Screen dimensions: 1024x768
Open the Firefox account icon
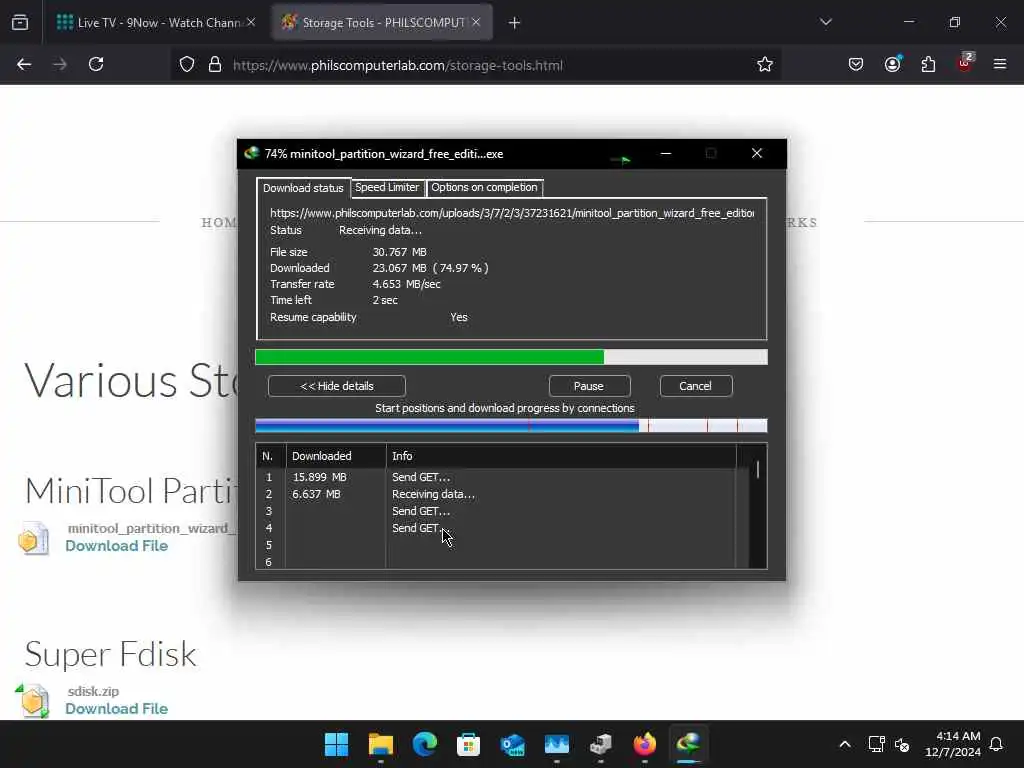(893, 65)
